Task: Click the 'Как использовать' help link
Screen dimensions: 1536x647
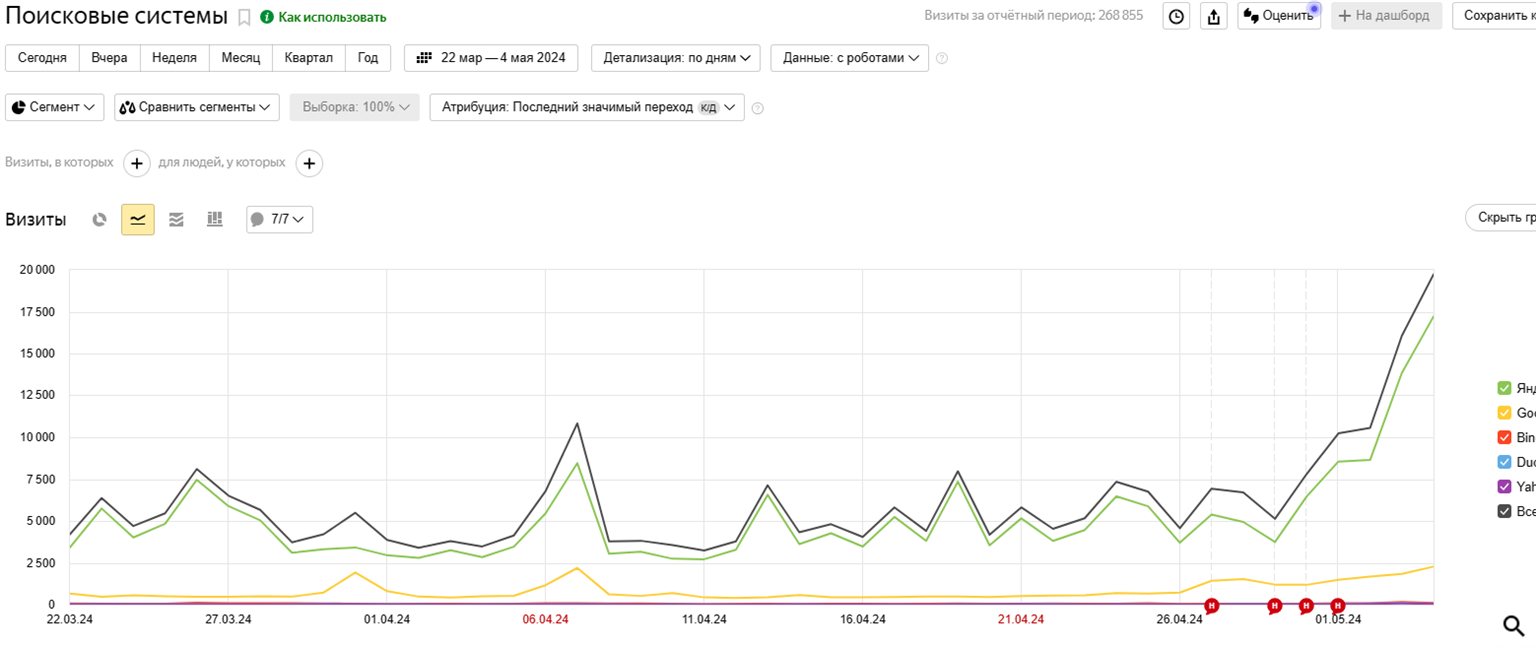Action: (x=331, y=17)
